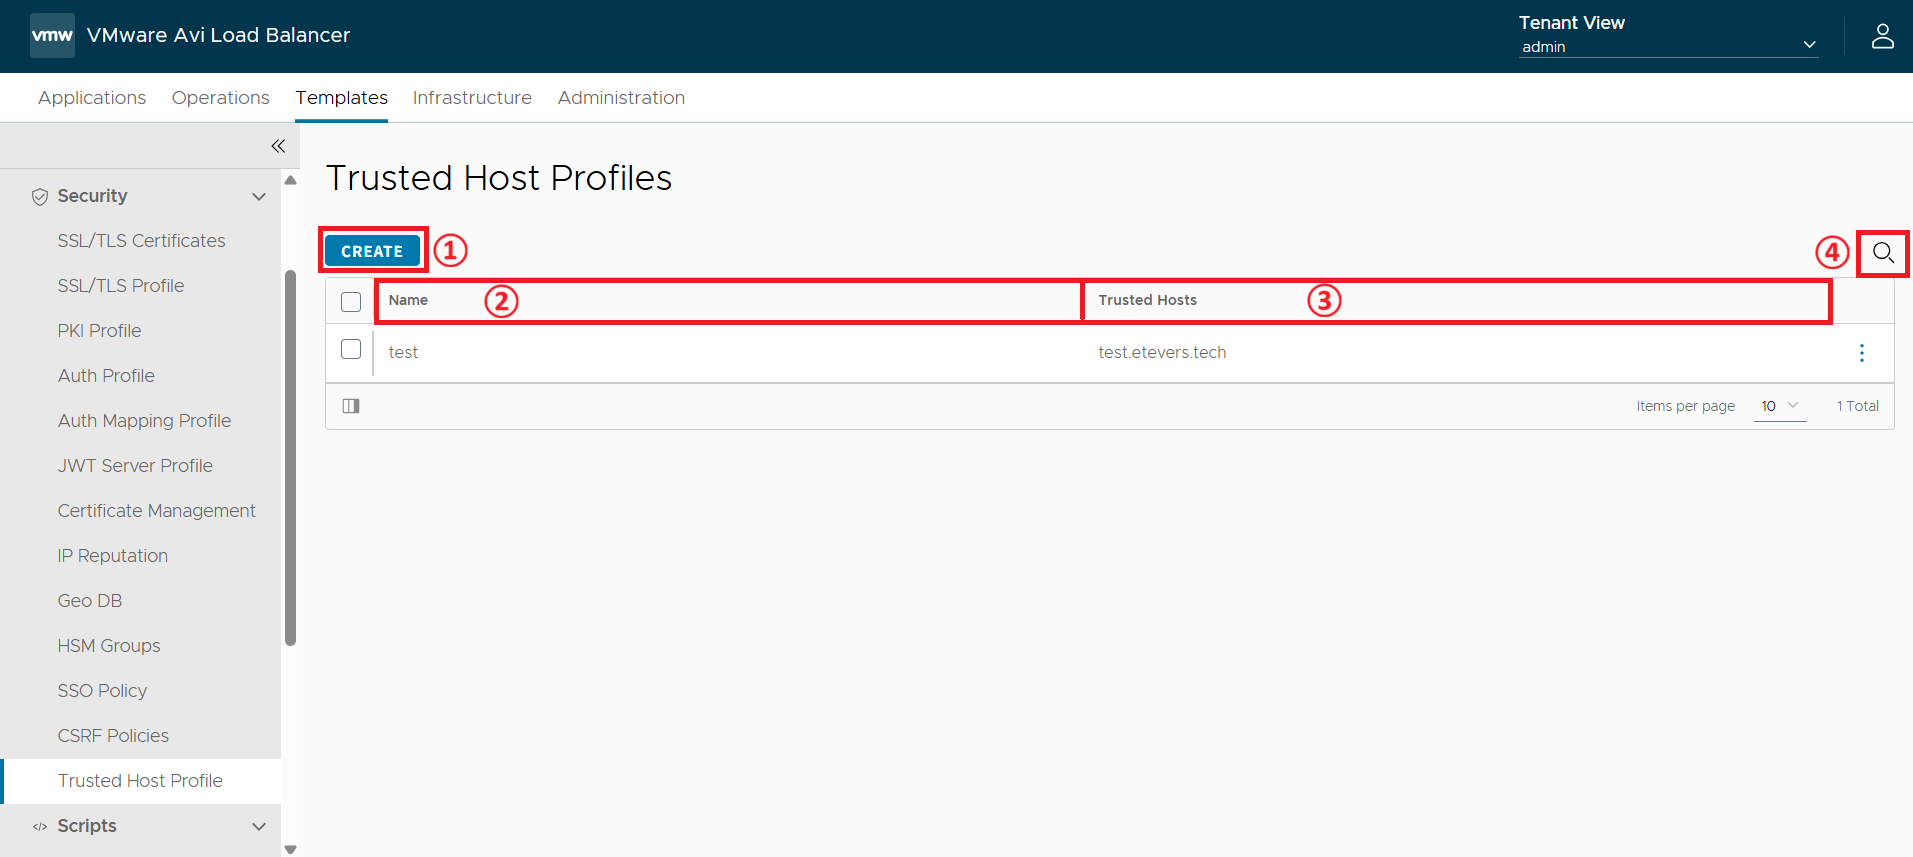Open HSM Groups
This screenshot has height=857, width=1913.
point(109,646)
